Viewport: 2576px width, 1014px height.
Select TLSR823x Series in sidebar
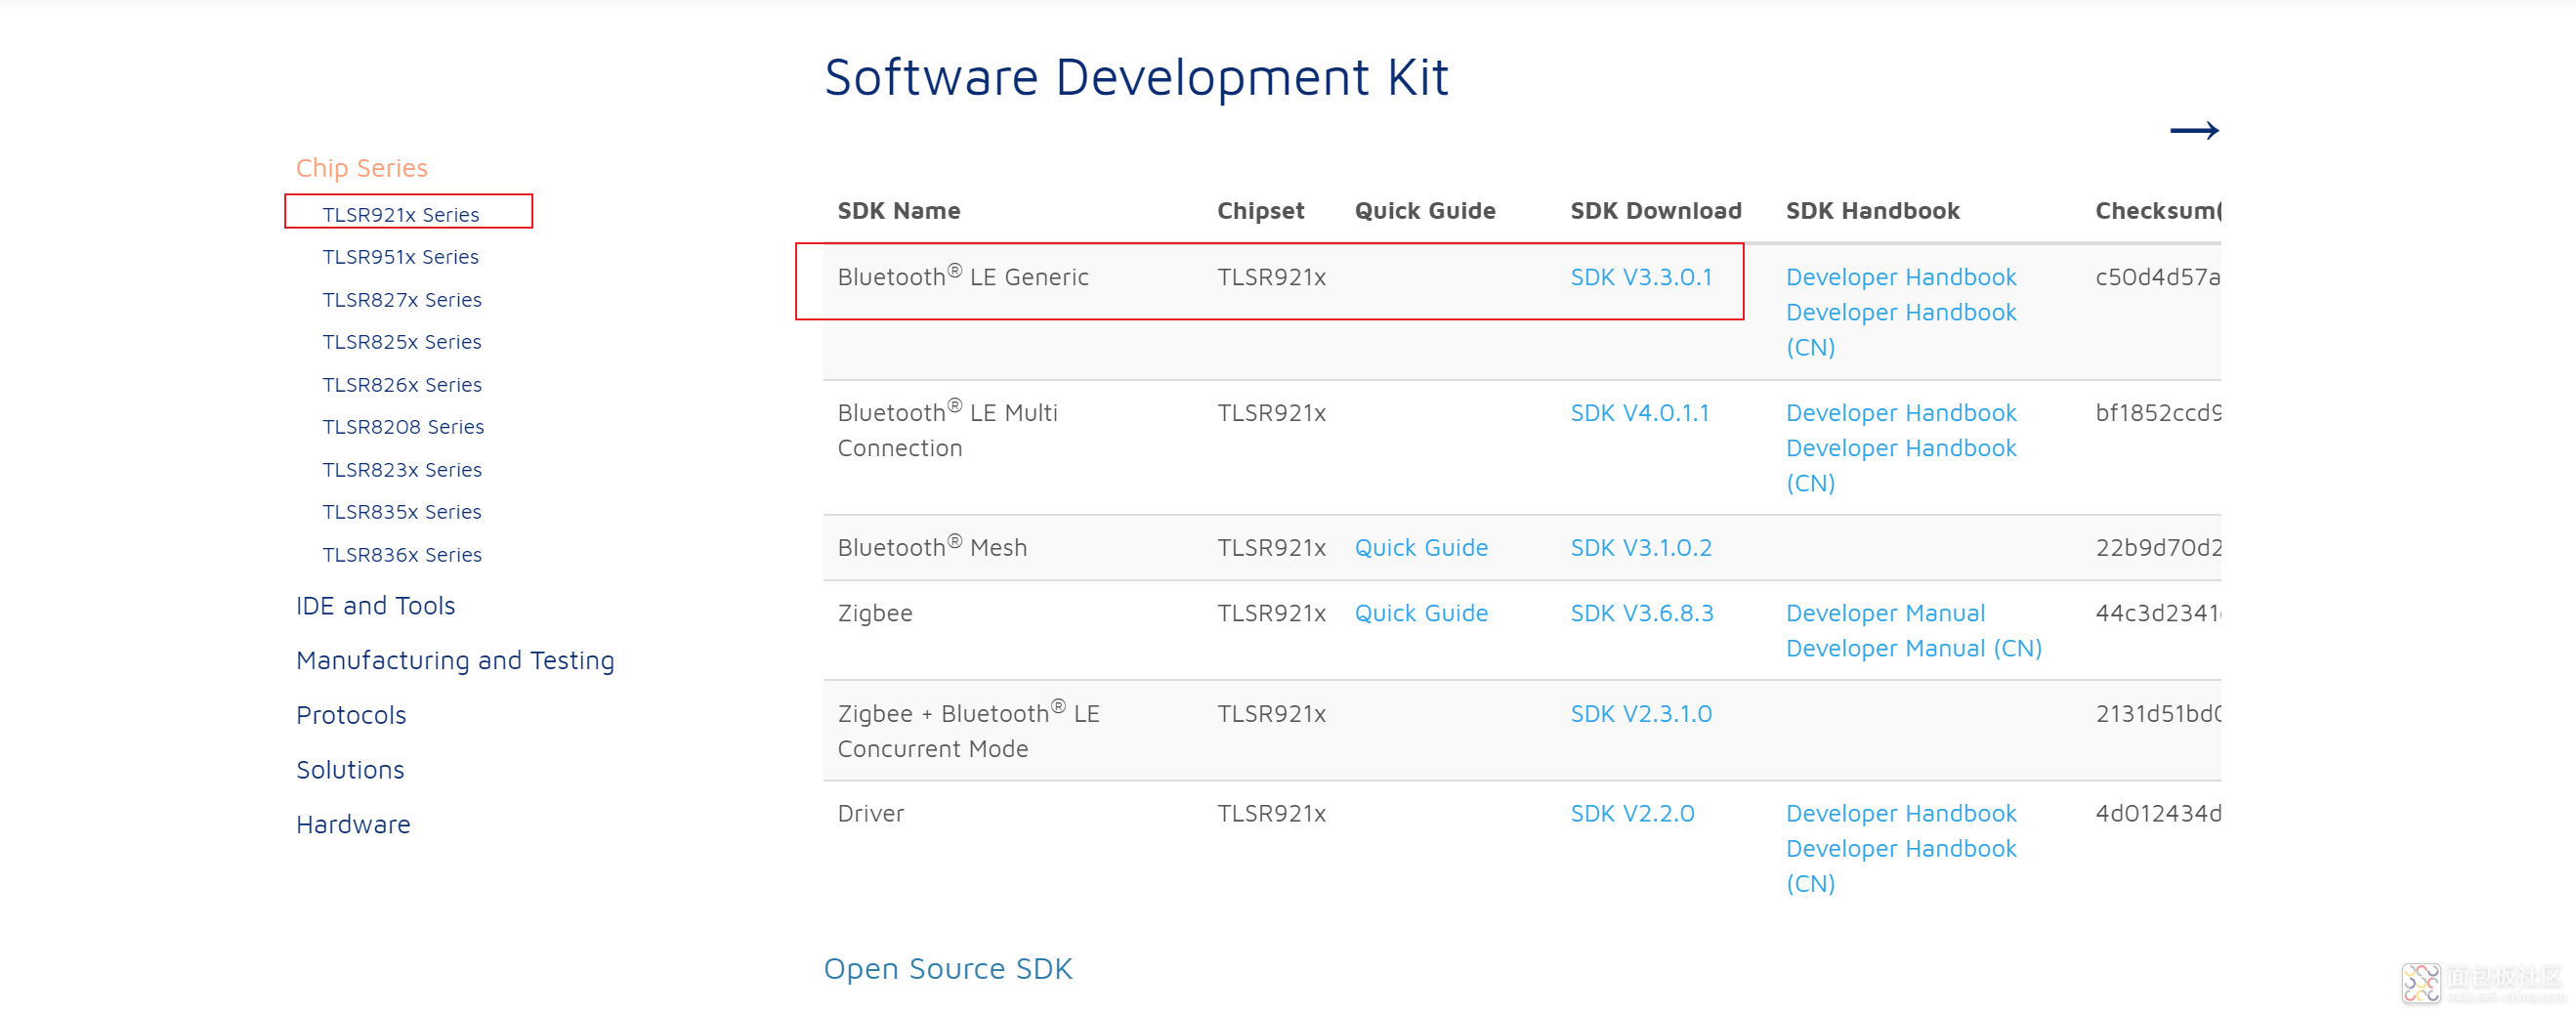(401, 469)
